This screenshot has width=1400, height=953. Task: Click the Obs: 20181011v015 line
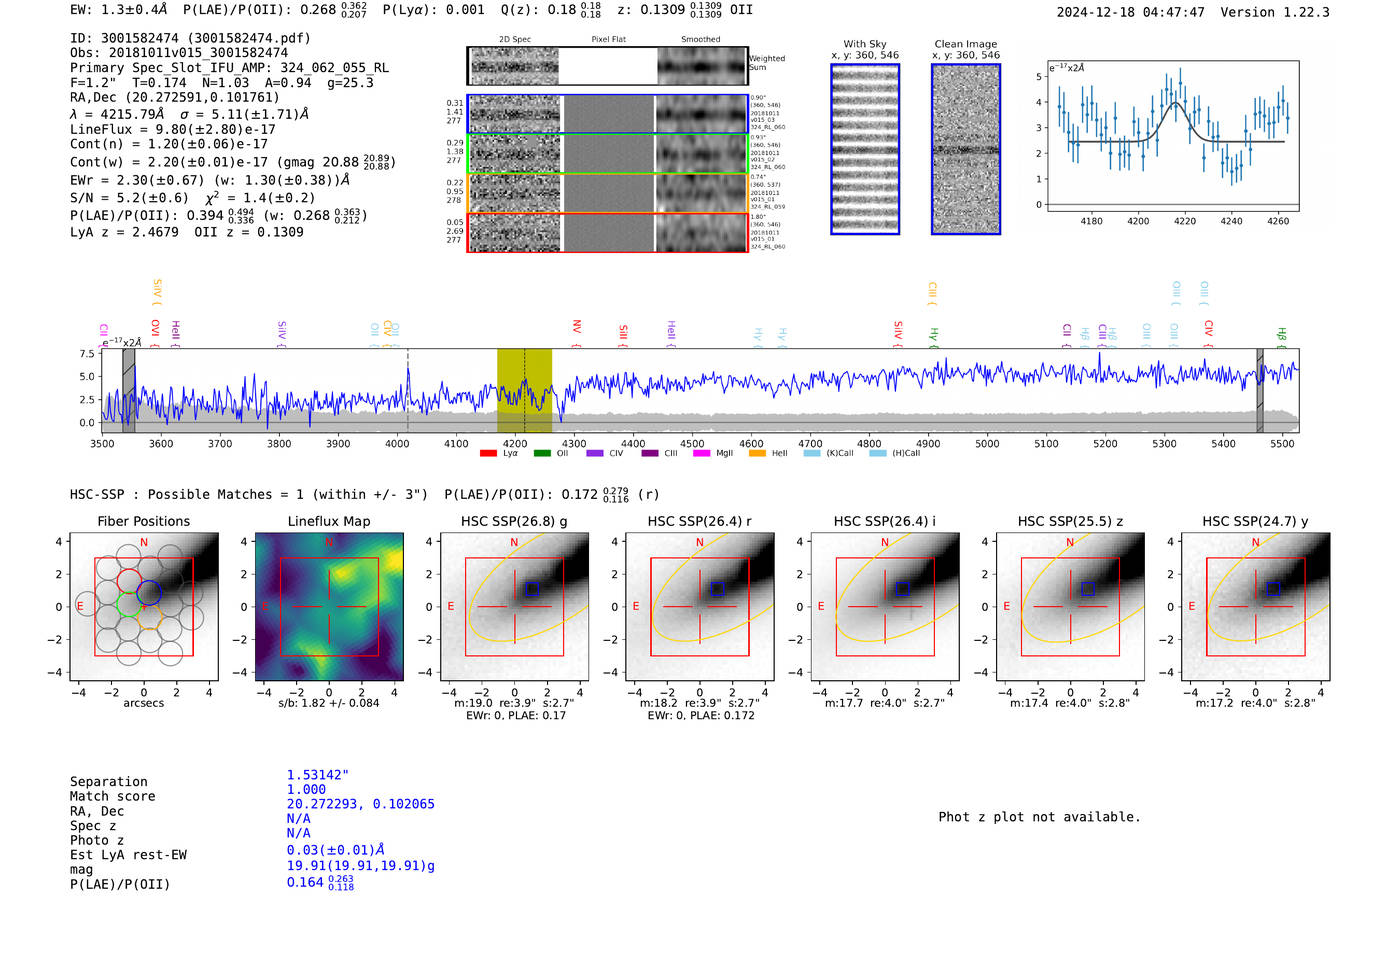(x=179, y=53)
